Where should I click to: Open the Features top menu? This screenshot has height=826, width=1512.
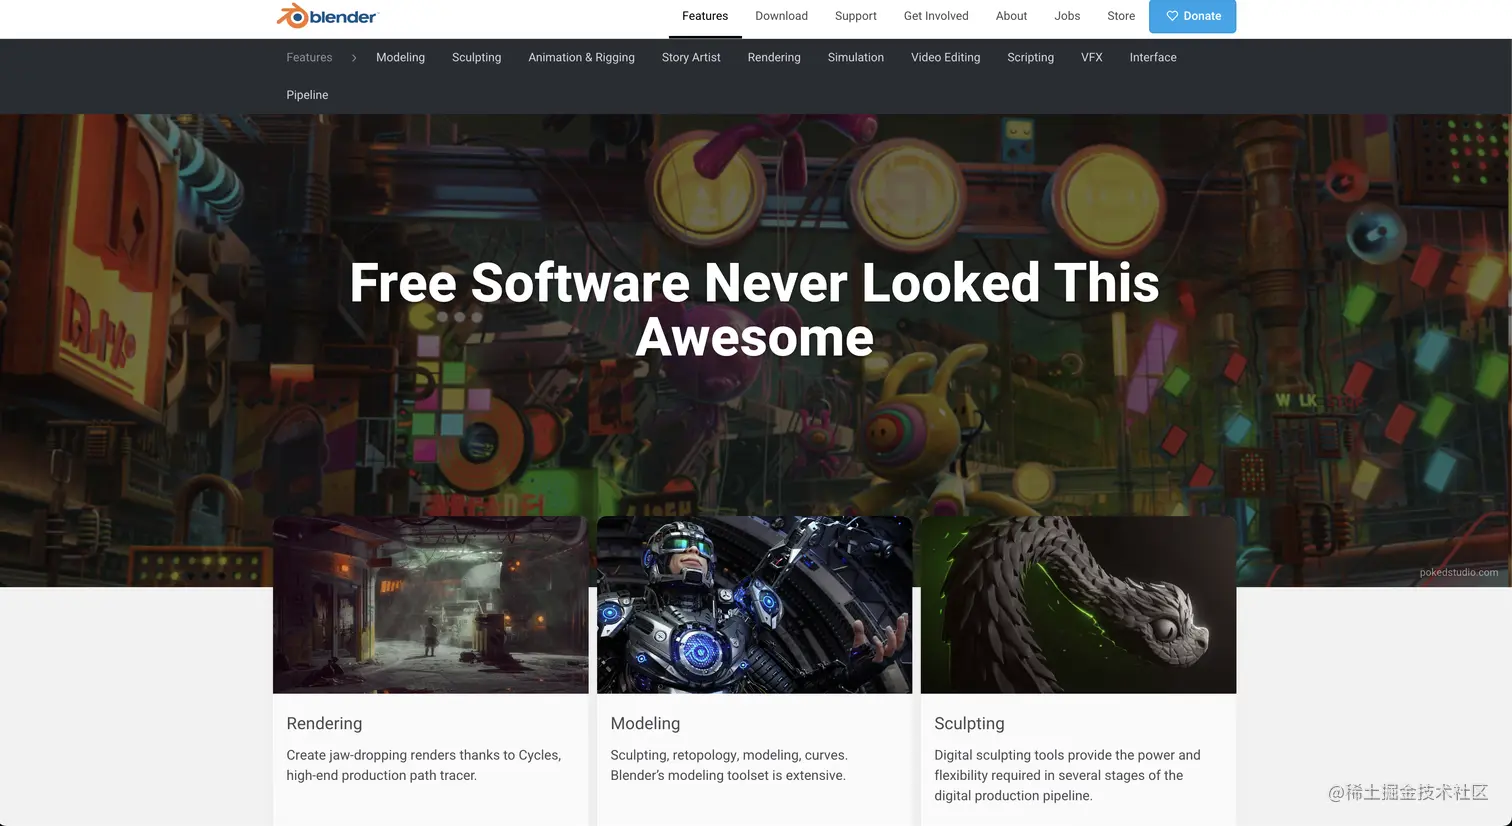point(705,16)
